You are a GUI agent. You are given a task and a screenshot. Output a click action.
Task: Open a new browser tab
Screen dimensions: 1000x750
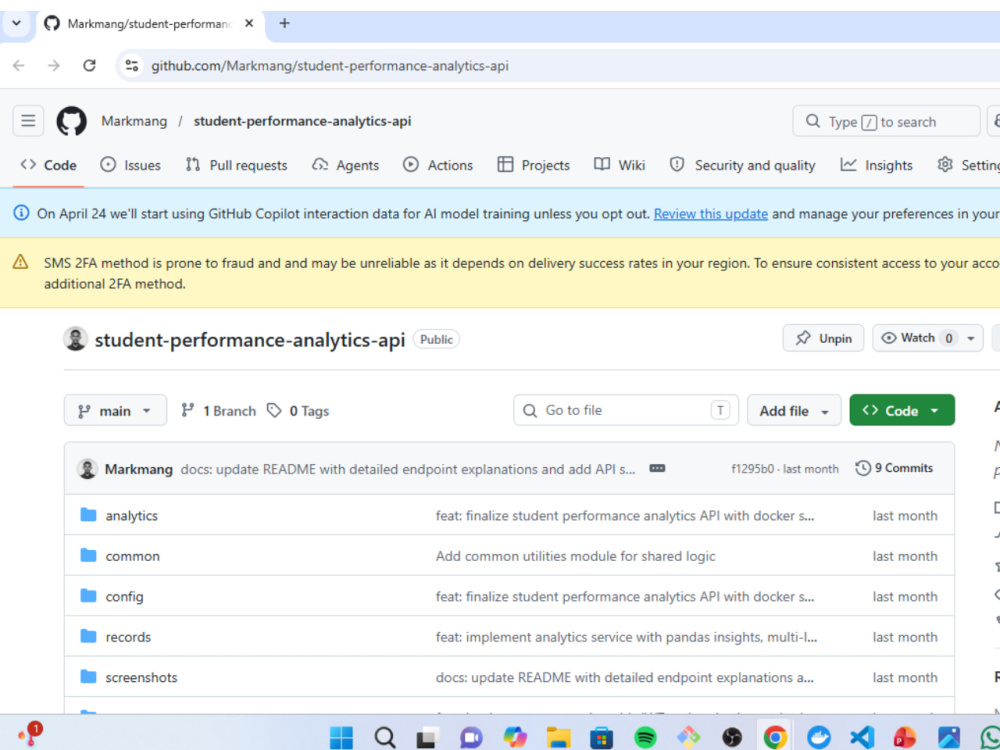click(x=284, y=24)
